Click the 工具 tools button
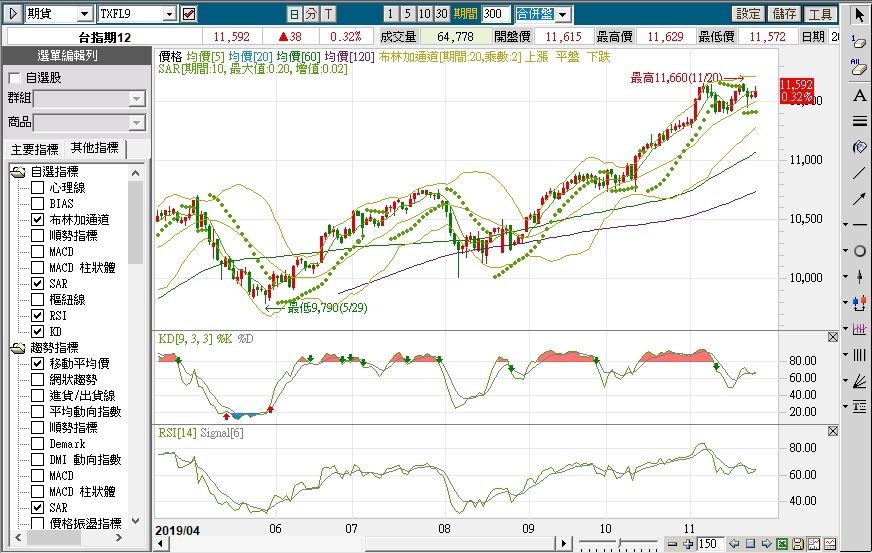The width and height of the screenshot is (872, 553). pyautogui.click(x=820, y=14)
